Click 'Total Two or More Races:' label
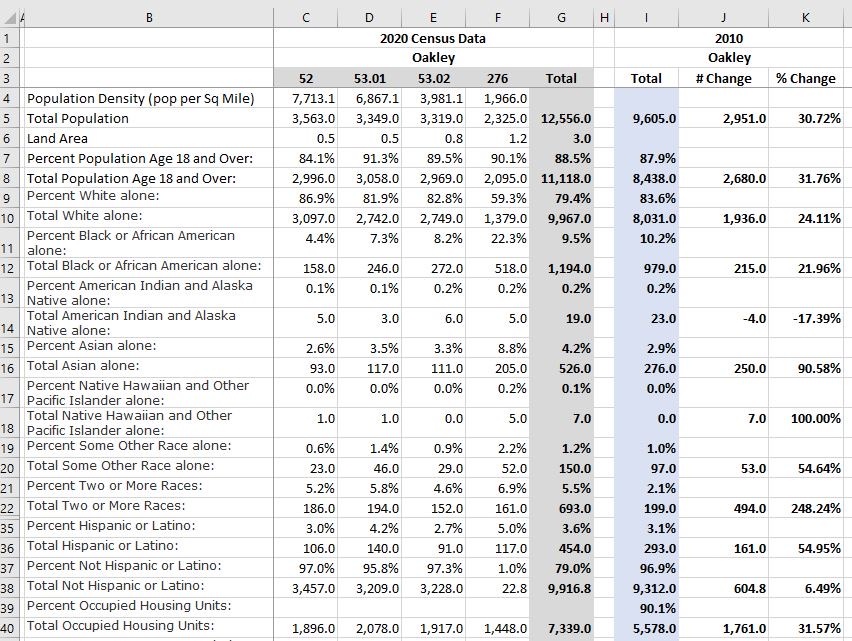 (x=106, y=506)
